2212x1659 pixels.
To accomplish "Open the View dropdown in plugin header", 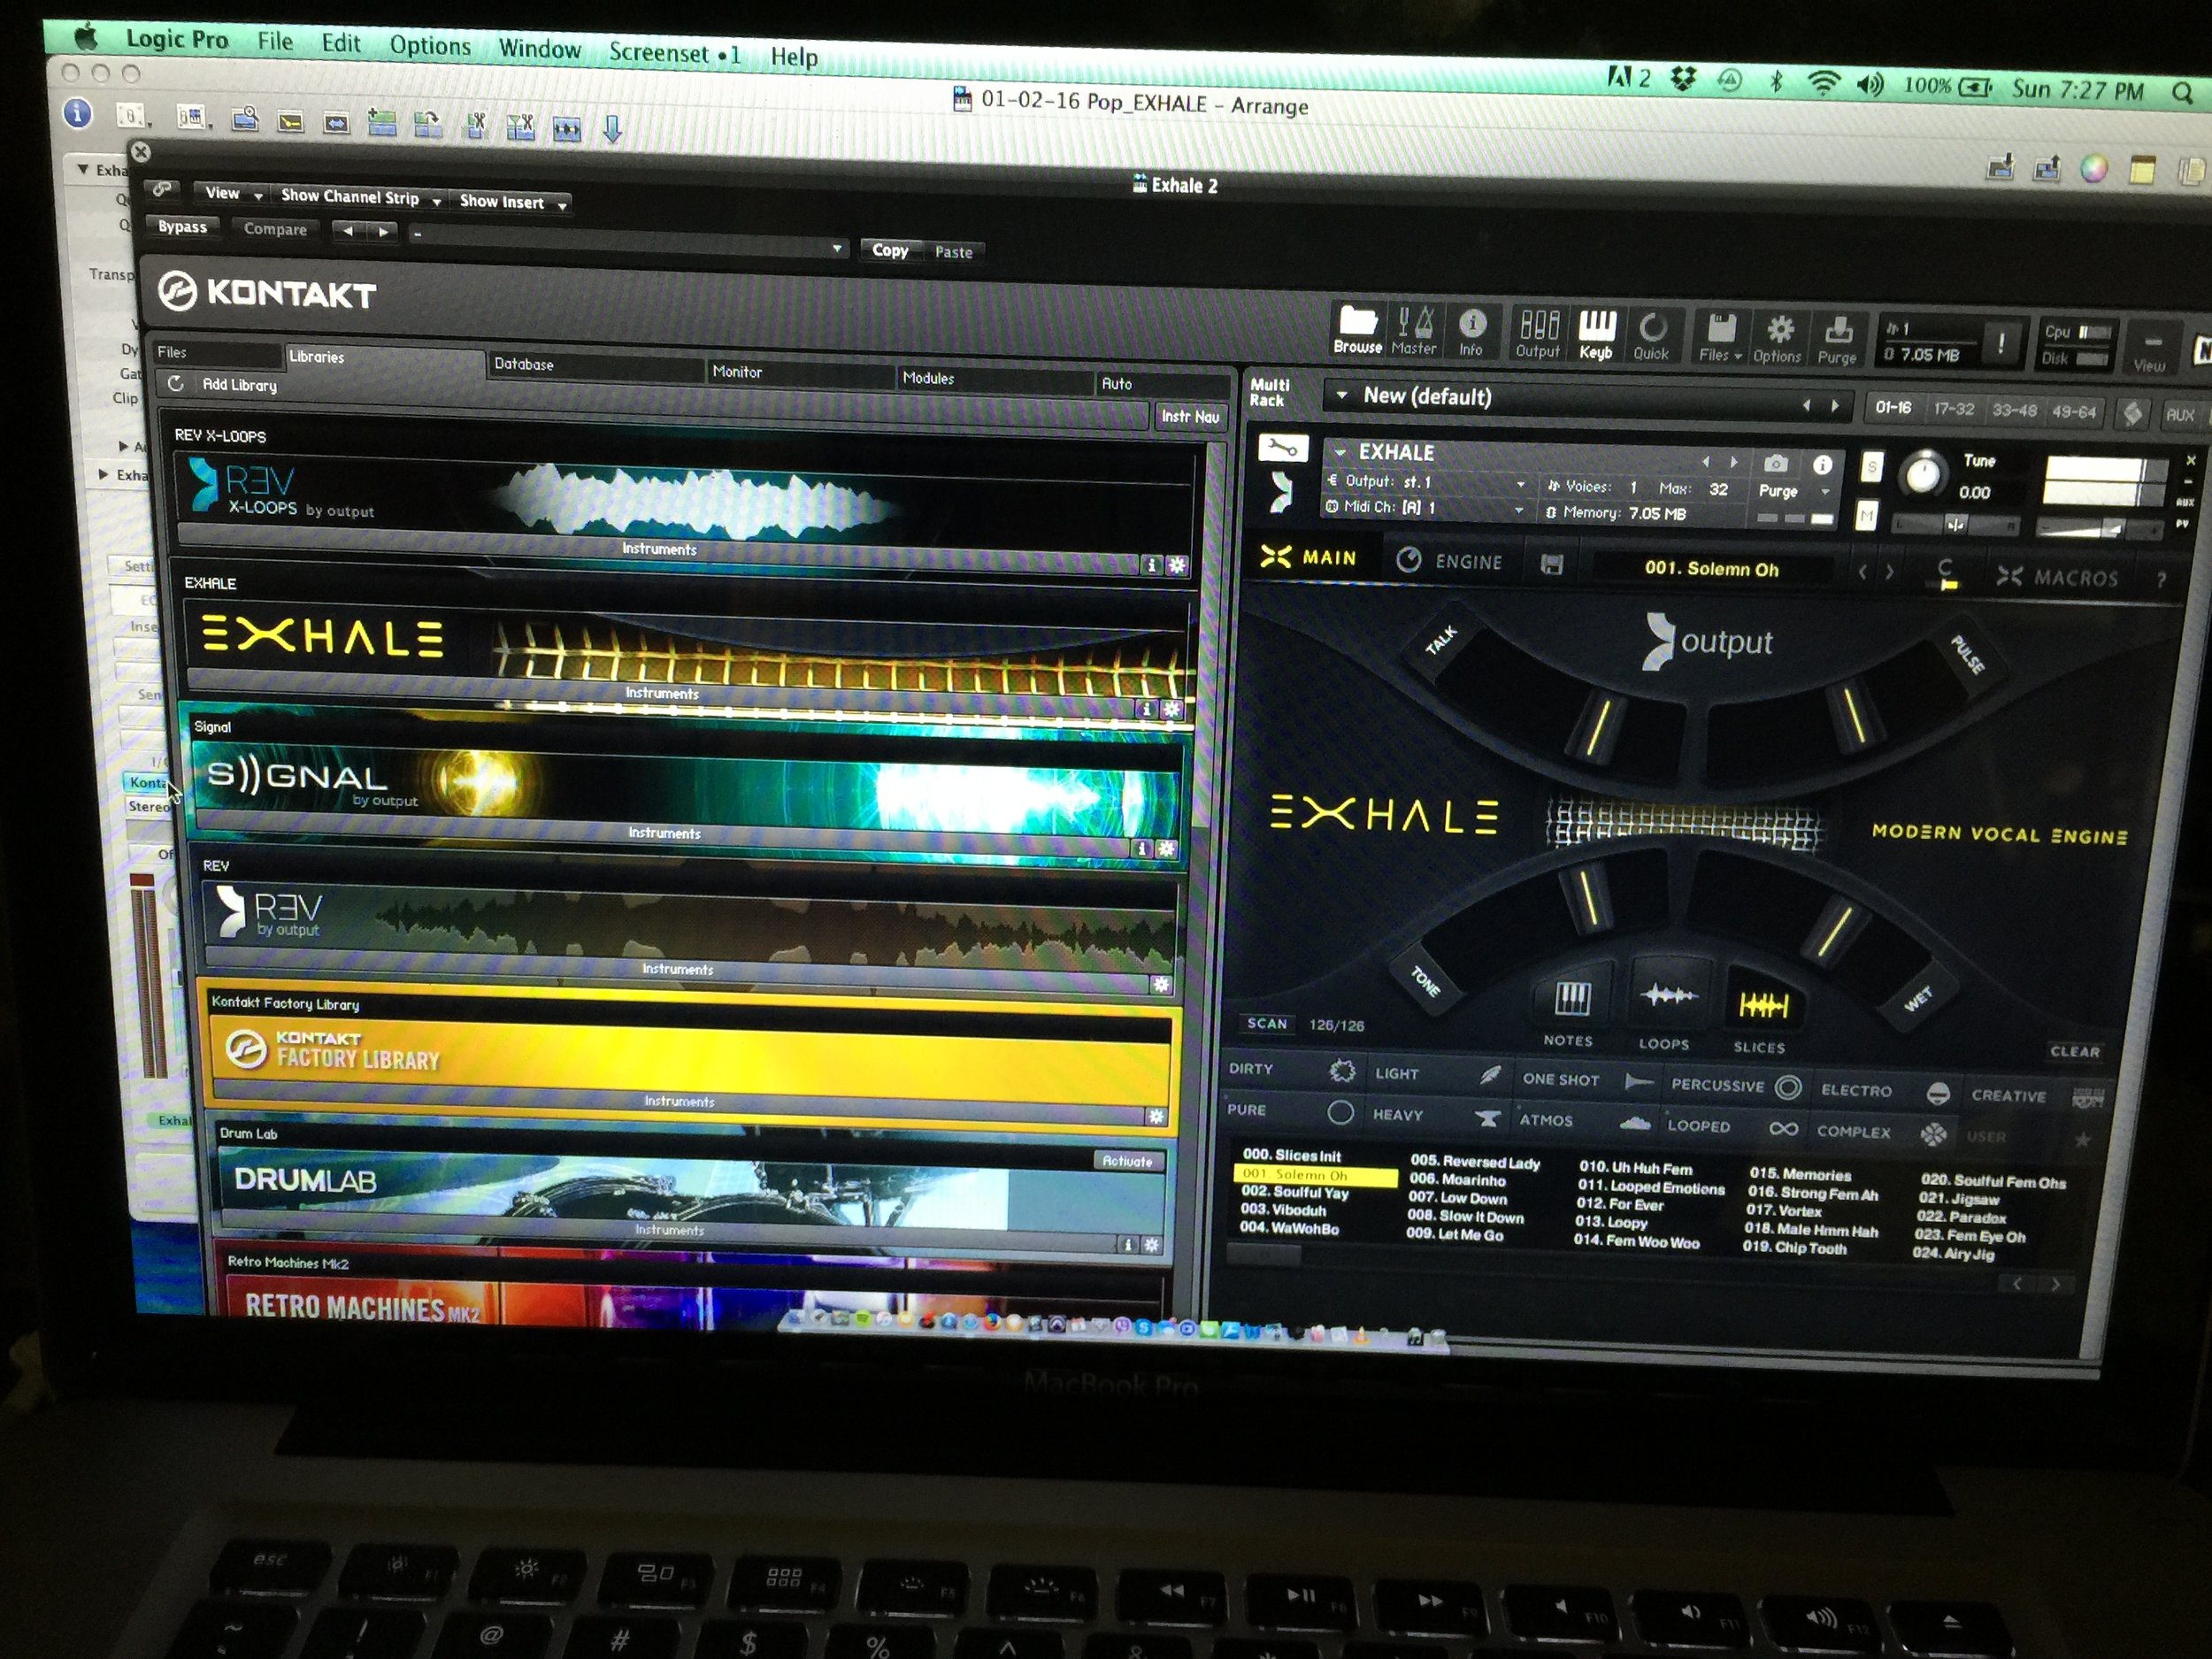I will point(232,194).
